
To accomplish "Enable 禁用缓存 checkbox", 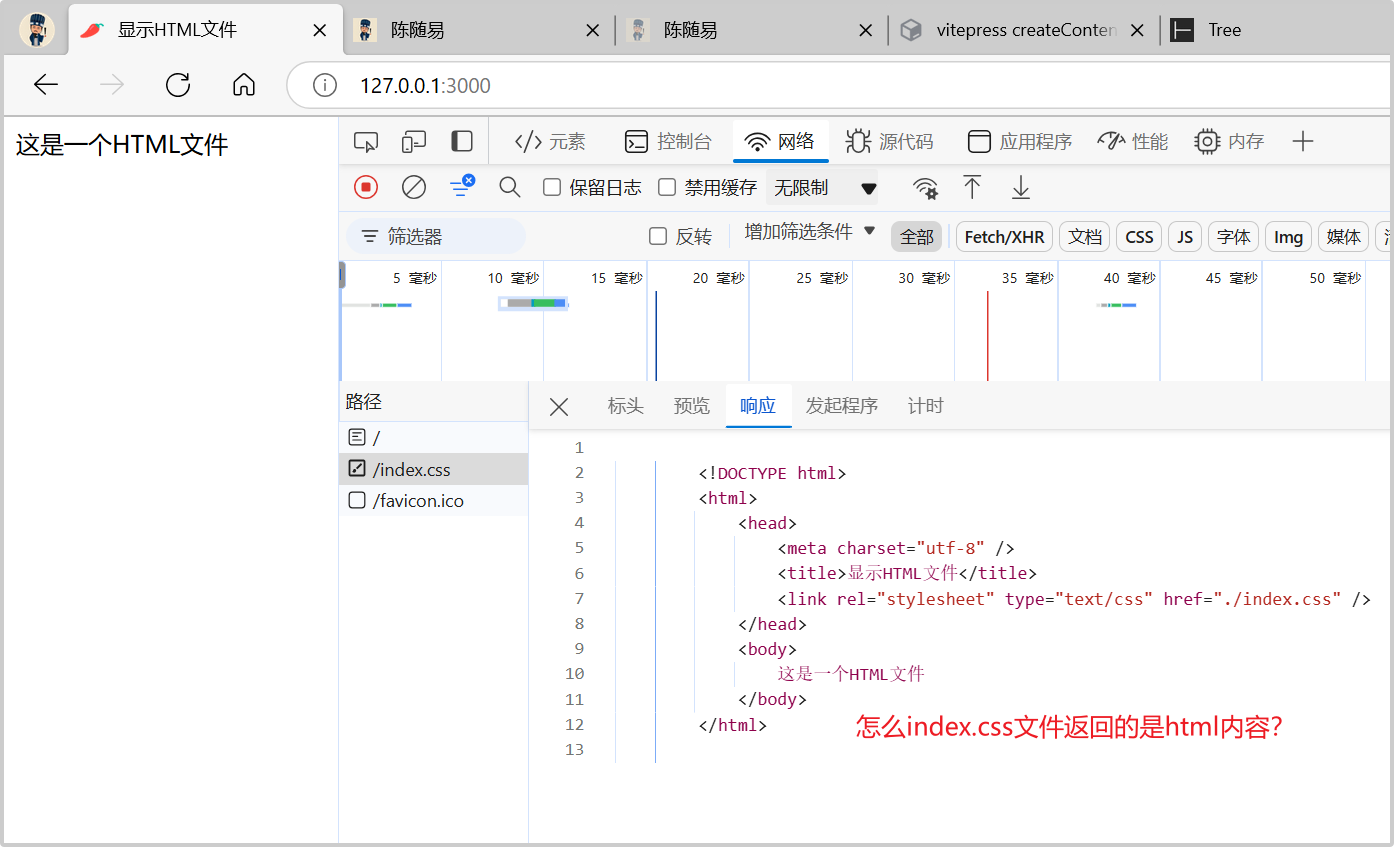I will click(x=667, y=187).
